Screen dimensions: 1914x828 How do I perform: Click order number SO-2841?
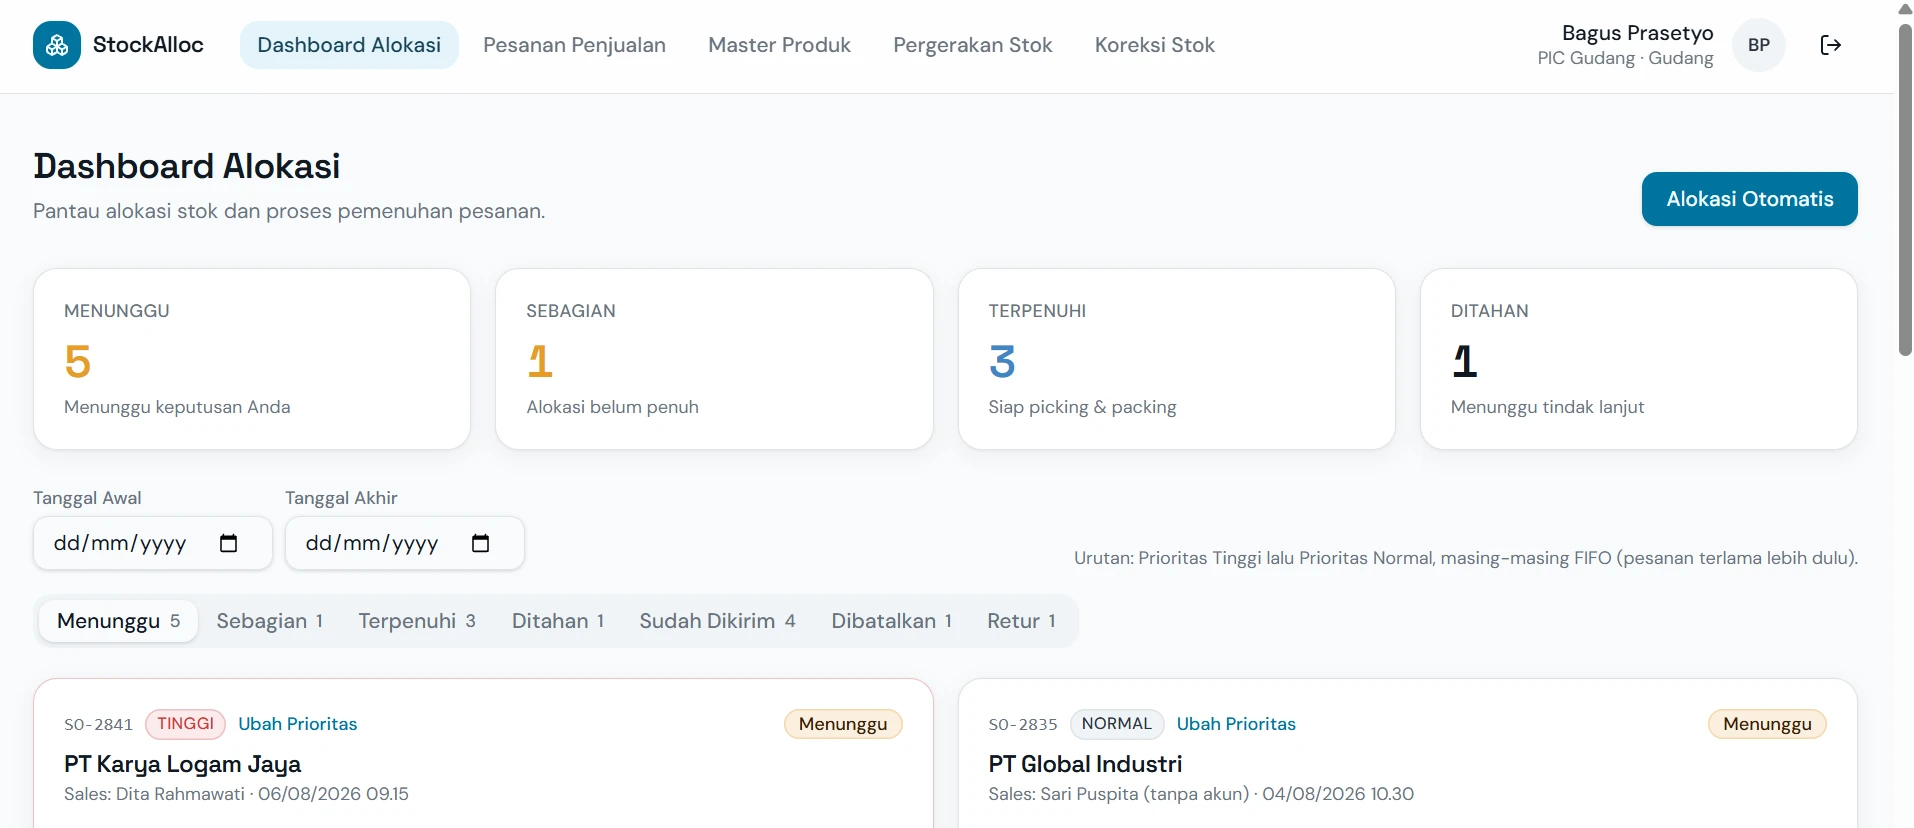(98, 724)
